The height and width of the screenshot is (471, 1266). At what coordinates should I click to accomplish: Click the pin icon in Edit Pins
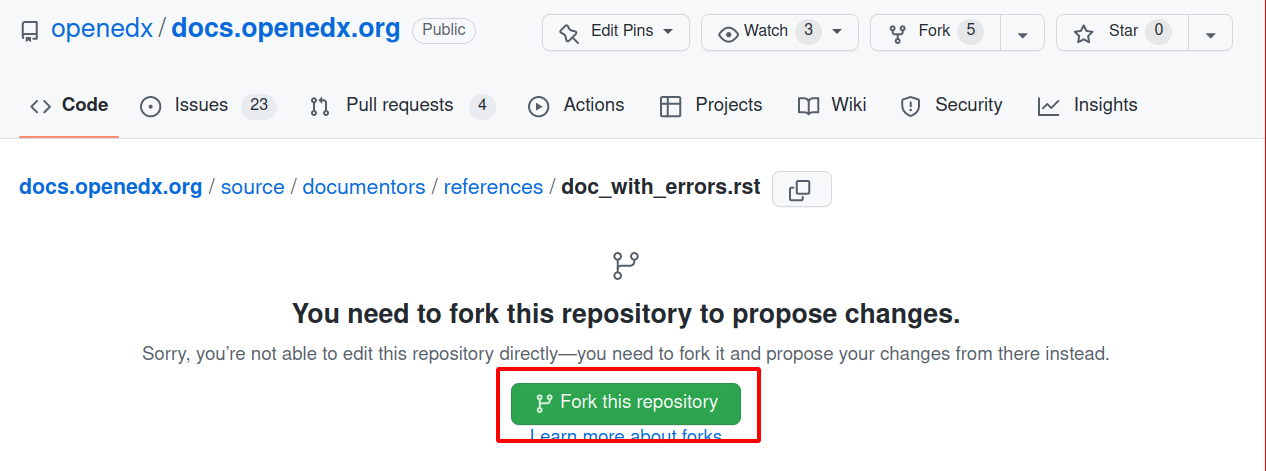point(570,33)
